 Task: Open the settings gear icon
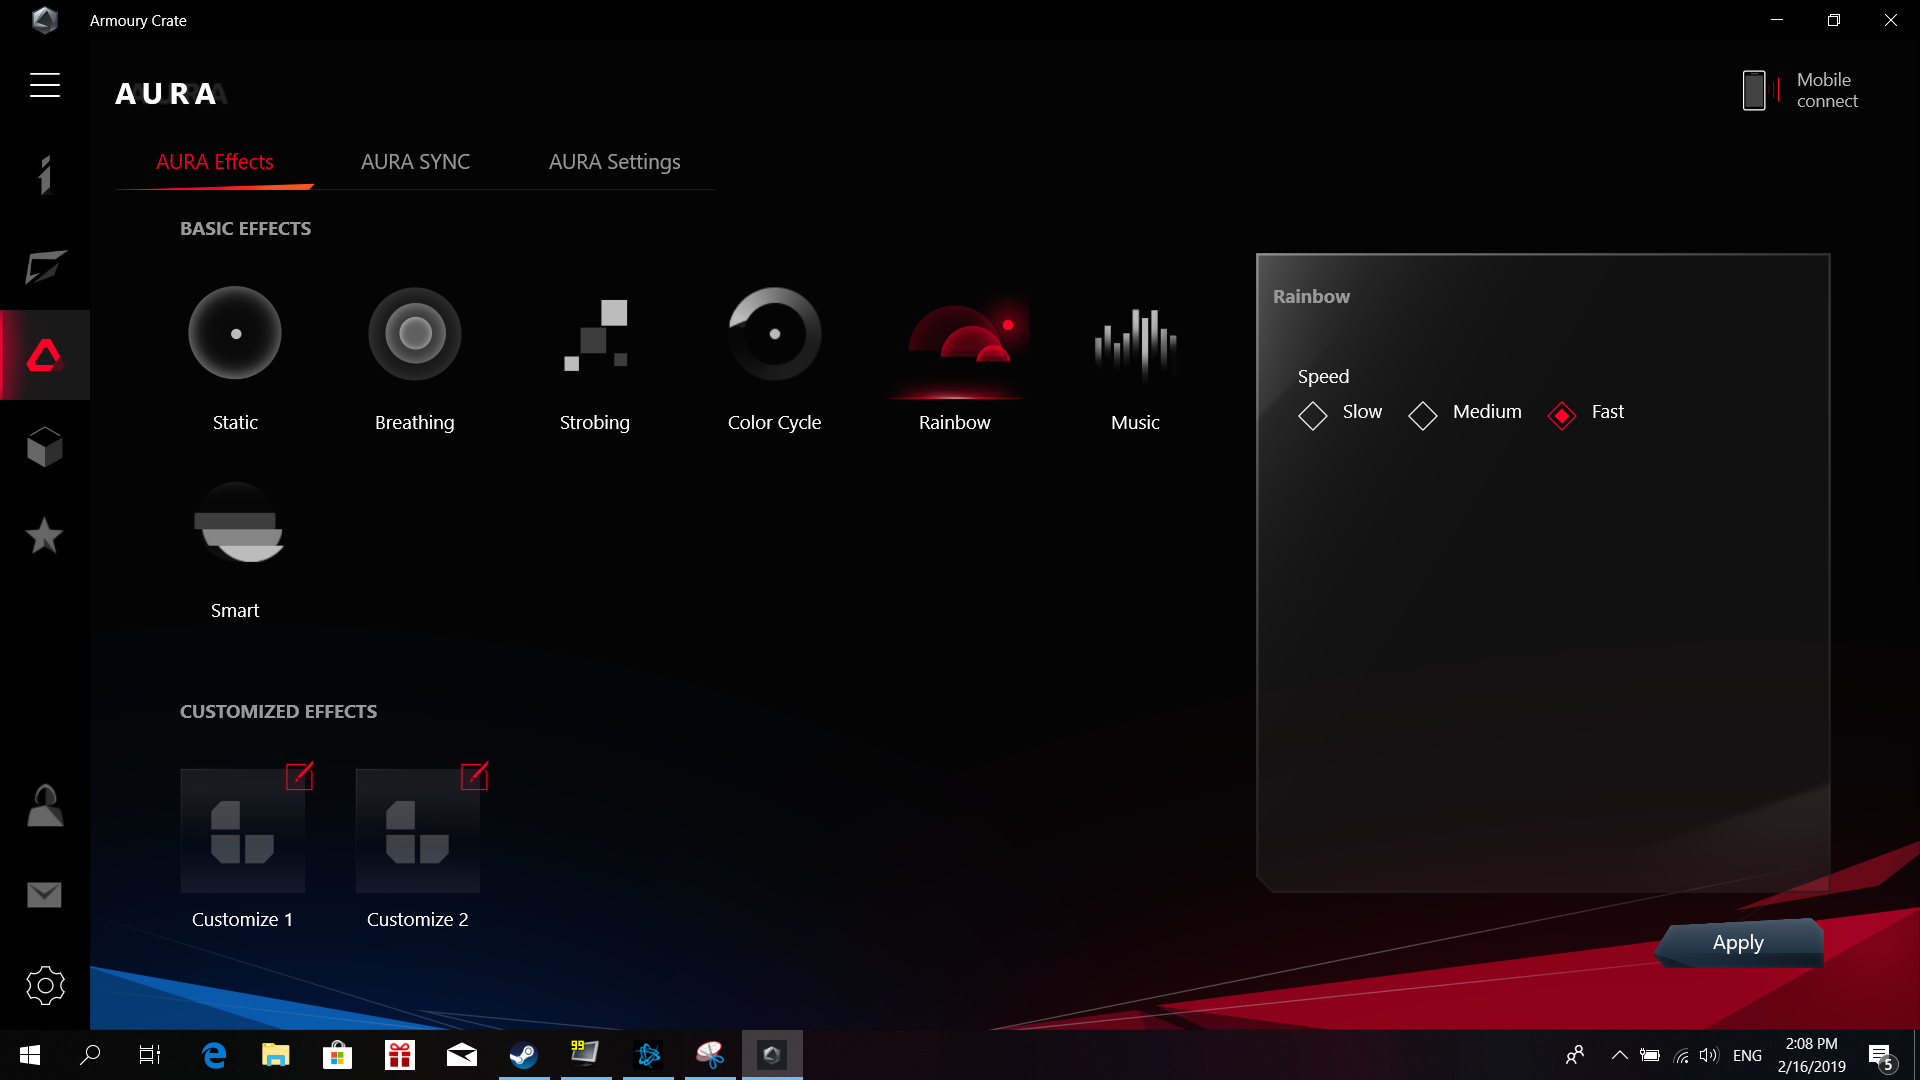point(45,985)
